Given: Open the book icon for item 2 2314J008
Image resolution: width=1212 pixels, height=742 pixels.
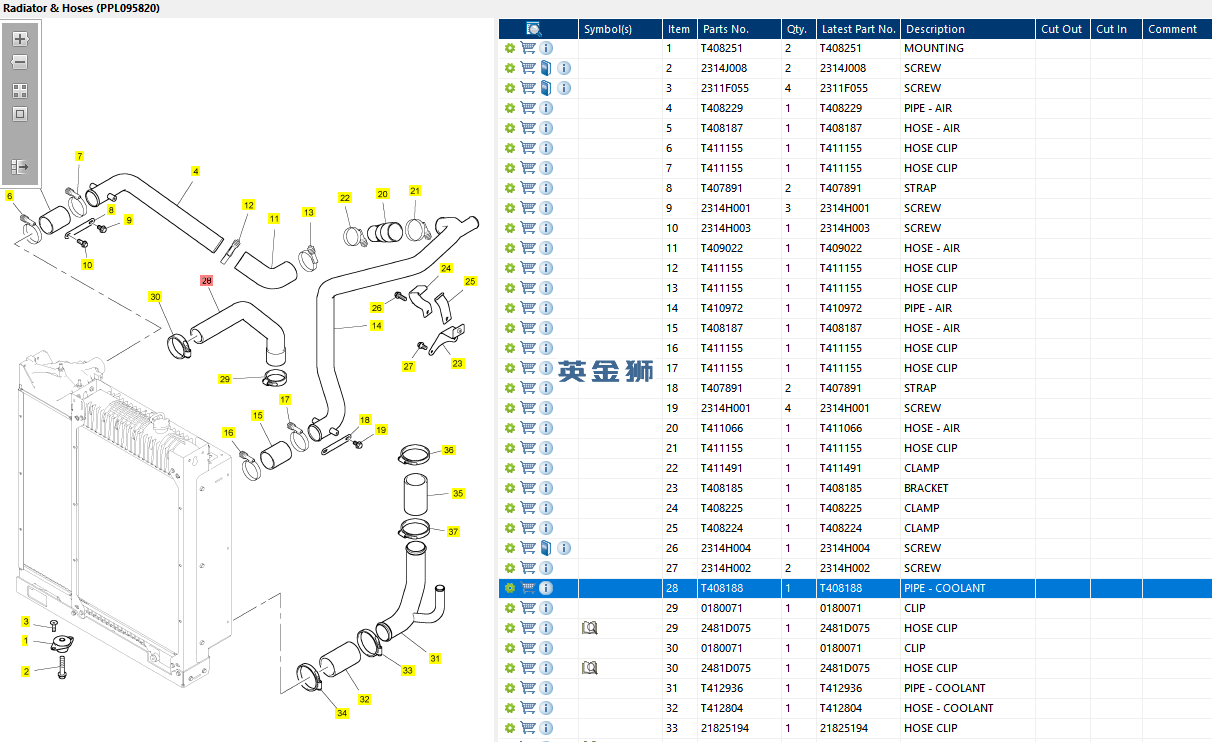Looking at the screenshot, I should point(546,68).
